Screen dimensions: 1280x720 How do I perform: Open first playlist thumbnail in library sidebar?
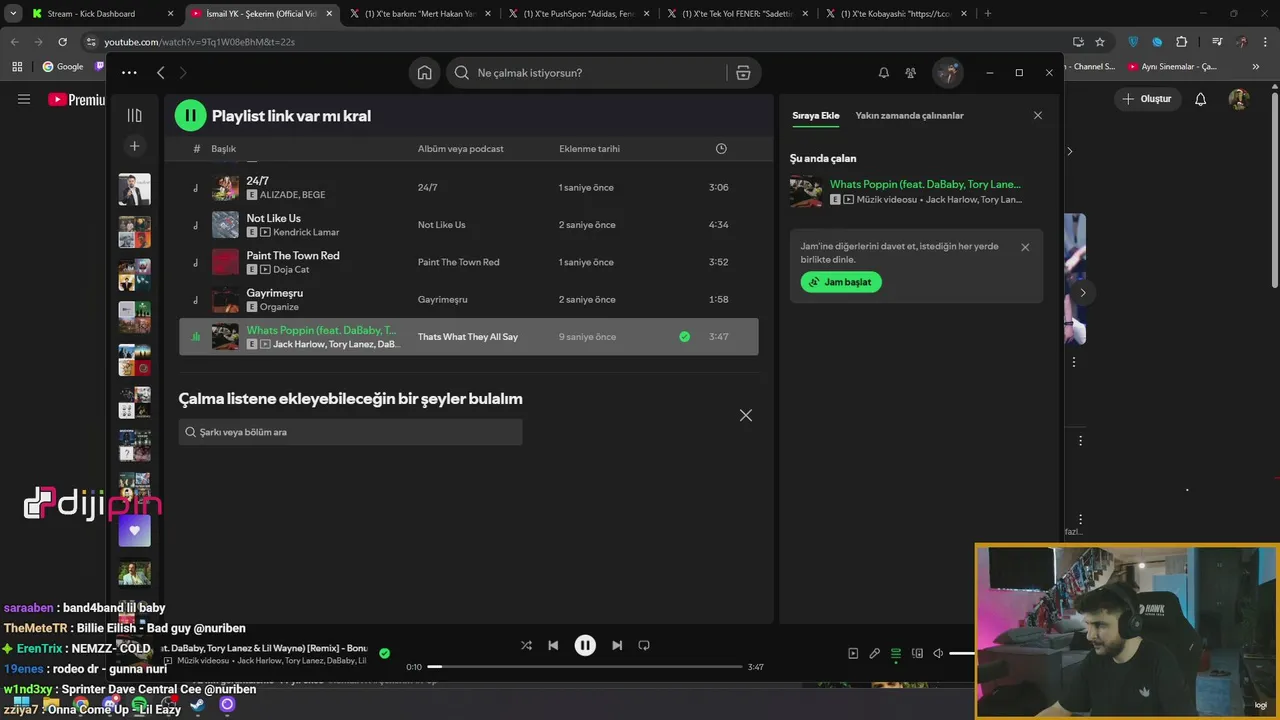tap(134, 189)
